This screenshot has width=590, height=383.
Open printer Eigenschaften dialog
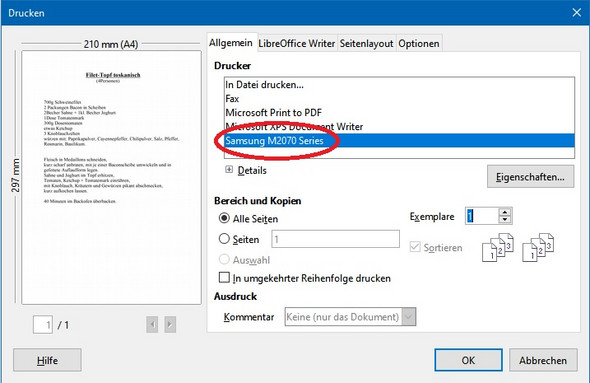[x=530, y=176]
